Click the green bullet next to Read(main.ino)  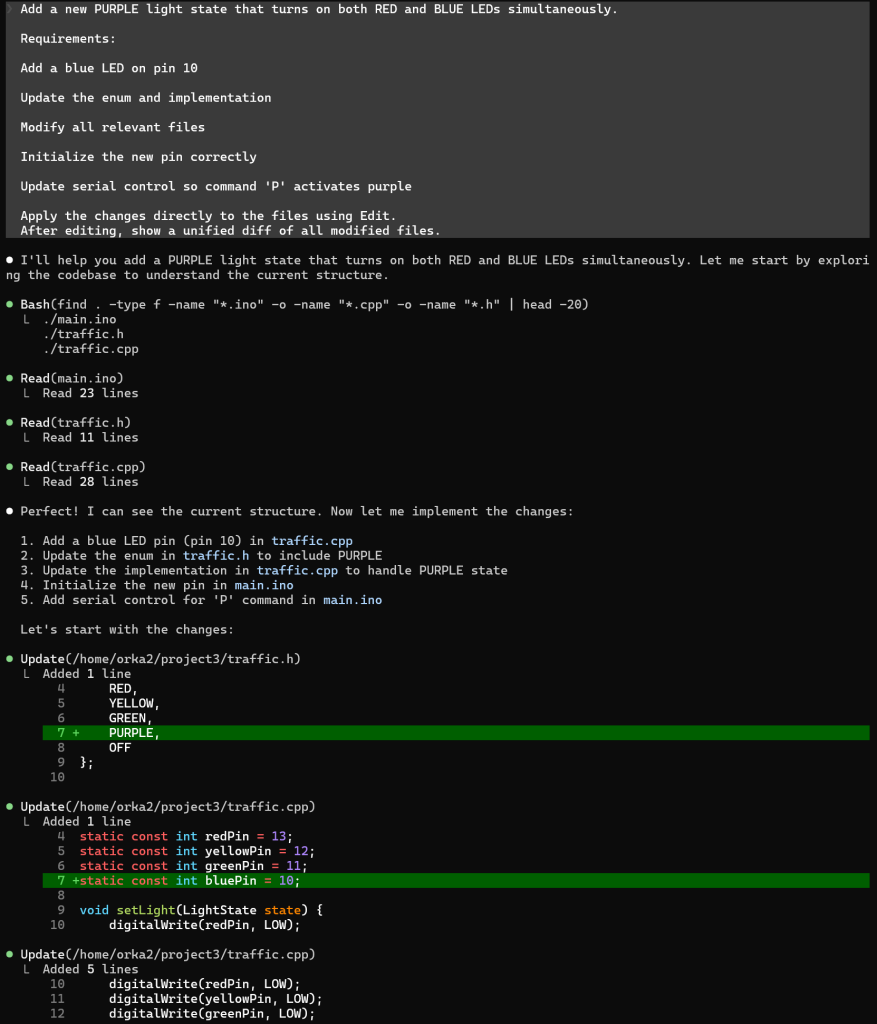[9, 379]
